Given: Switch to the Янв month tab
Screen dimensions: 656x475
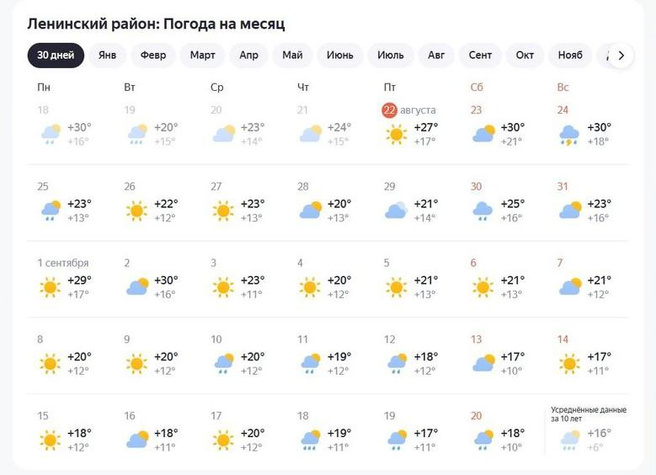Looking at the screenshot, I should (x=107, y=55).
